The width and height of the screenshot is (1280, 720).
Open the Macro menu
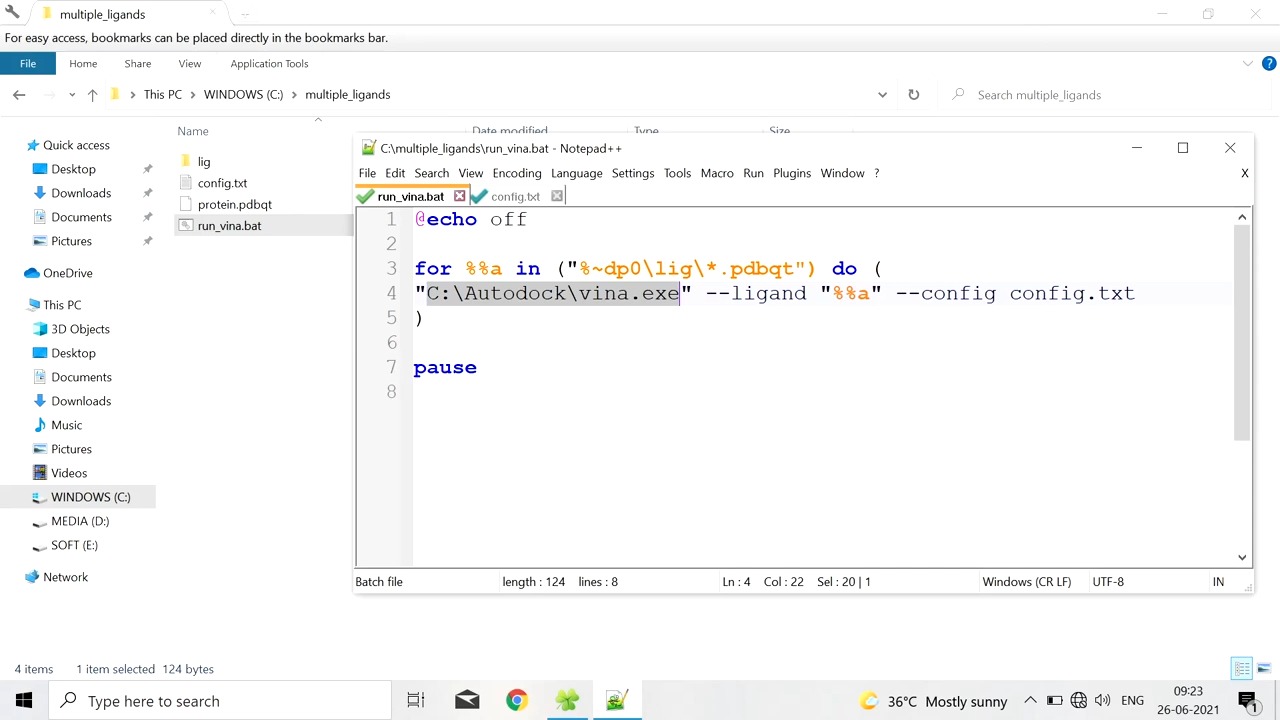[x=717, y=173]
